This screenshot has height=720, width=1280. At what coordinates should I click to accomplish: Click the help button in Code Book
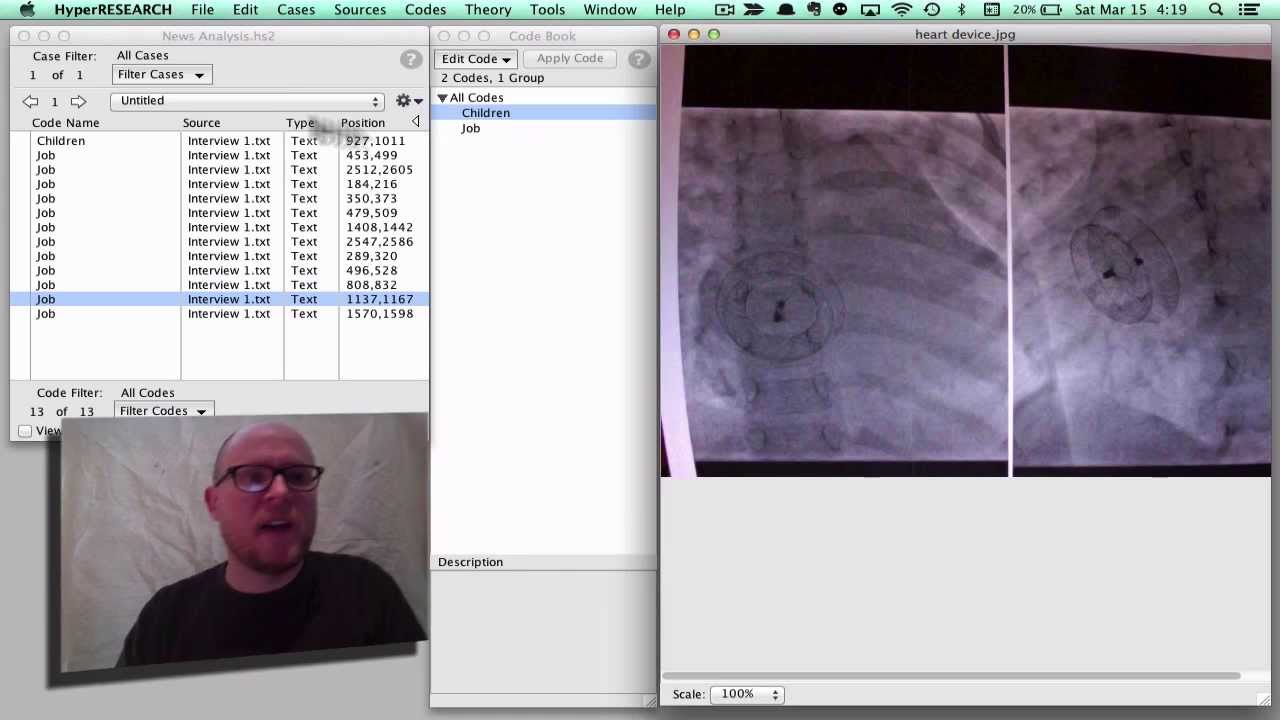(639, 59)
